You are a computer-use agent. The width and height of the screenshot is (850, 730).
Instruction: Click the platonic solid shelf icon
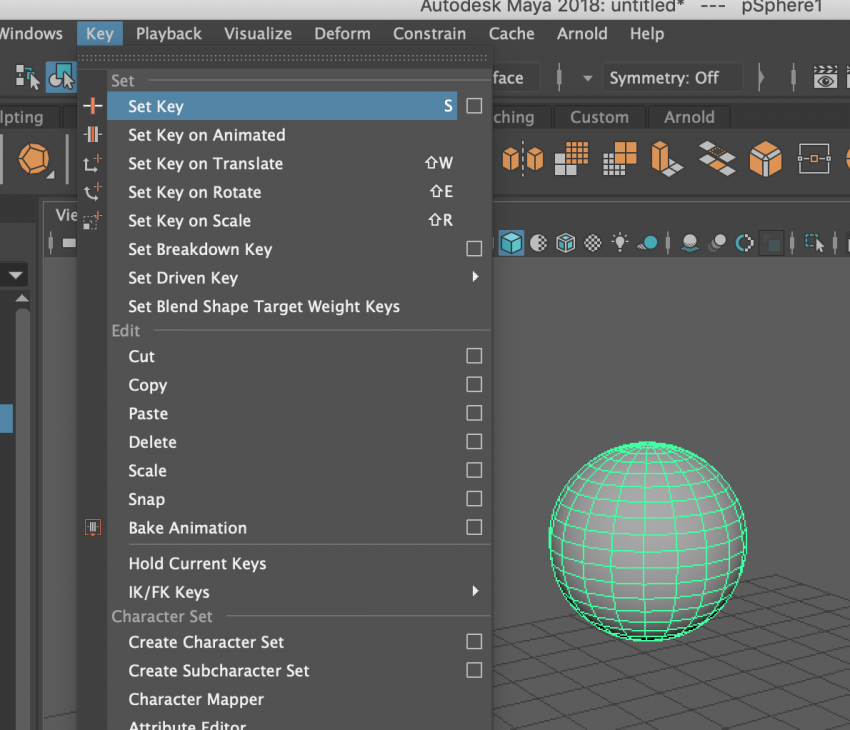[x=35, y=158]
